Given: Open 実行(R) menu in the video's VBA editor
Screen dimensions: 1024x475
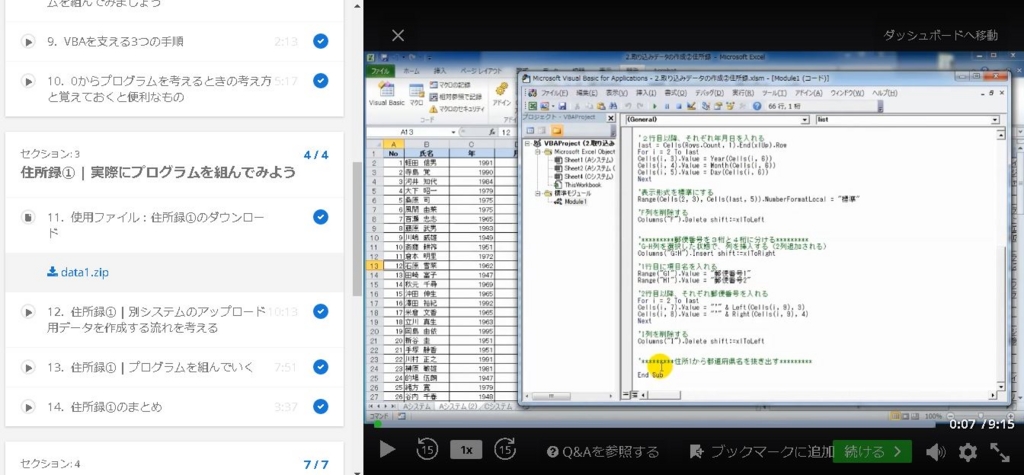Looking at the screenshot, I should [x=743, y=93].
